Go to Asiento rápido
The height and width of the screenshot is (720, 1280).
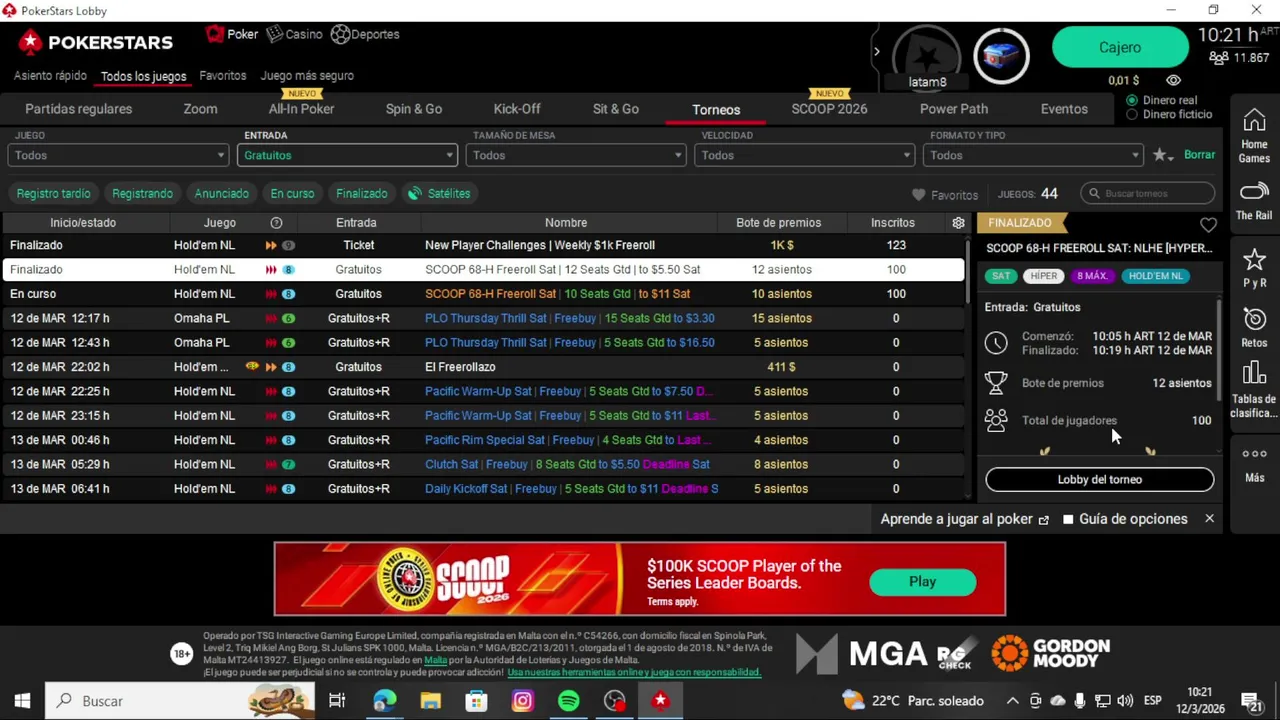(50, 76)
